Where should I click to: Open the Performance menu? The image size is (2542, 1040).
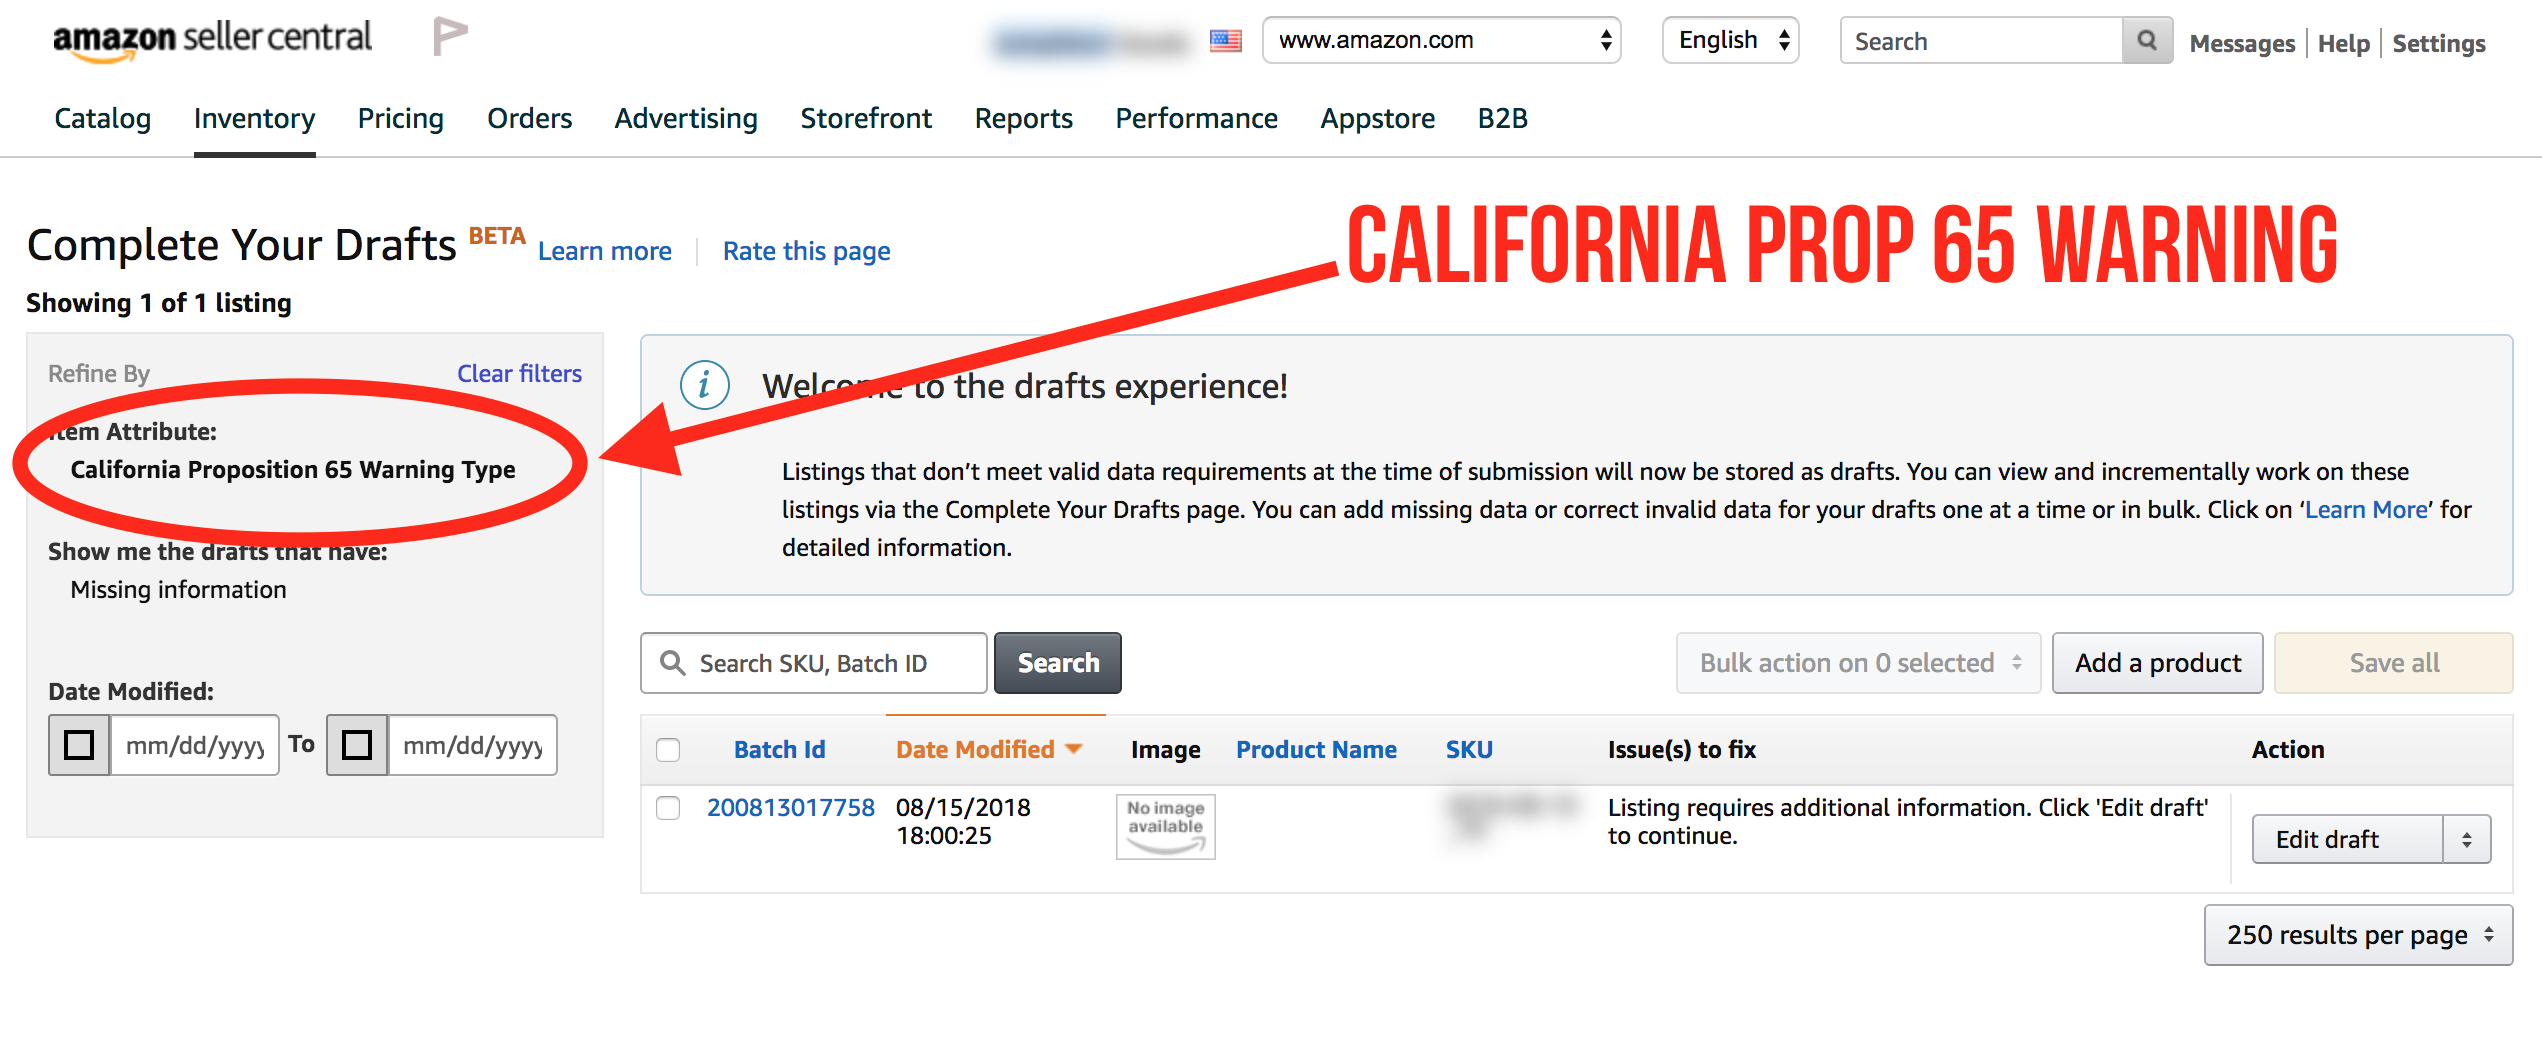point(1196,118)
